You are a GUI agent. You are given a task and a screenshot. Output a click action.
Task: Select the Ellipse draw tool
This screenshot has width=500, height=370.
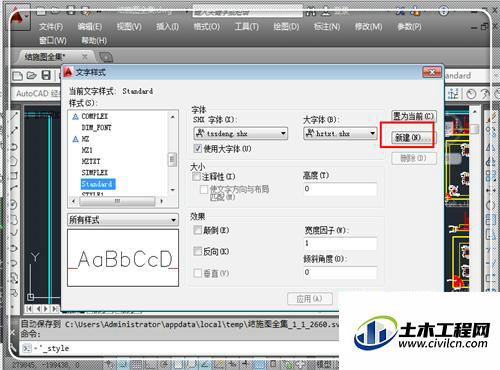tap(14, 248)
